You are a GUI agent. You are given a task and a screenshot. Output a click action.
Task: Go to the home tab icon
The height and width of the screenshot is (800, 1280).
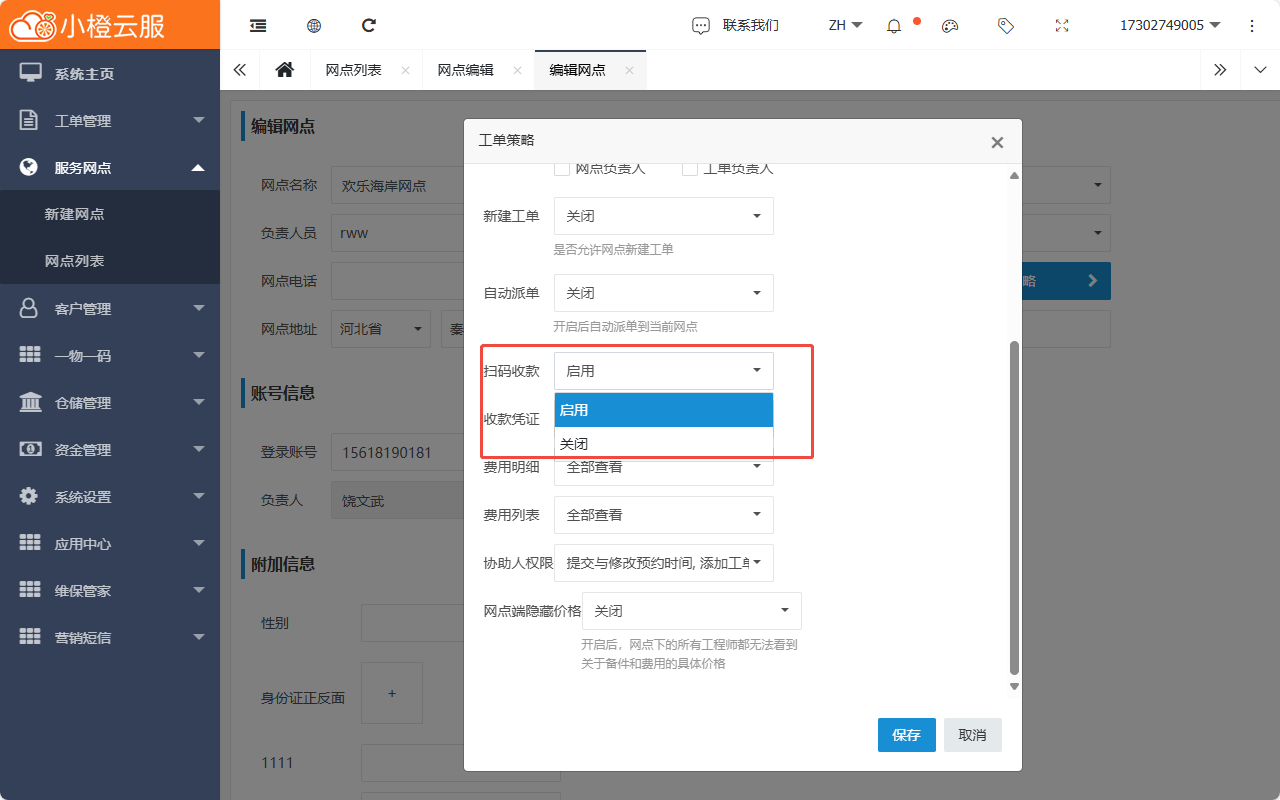point(285,70)
